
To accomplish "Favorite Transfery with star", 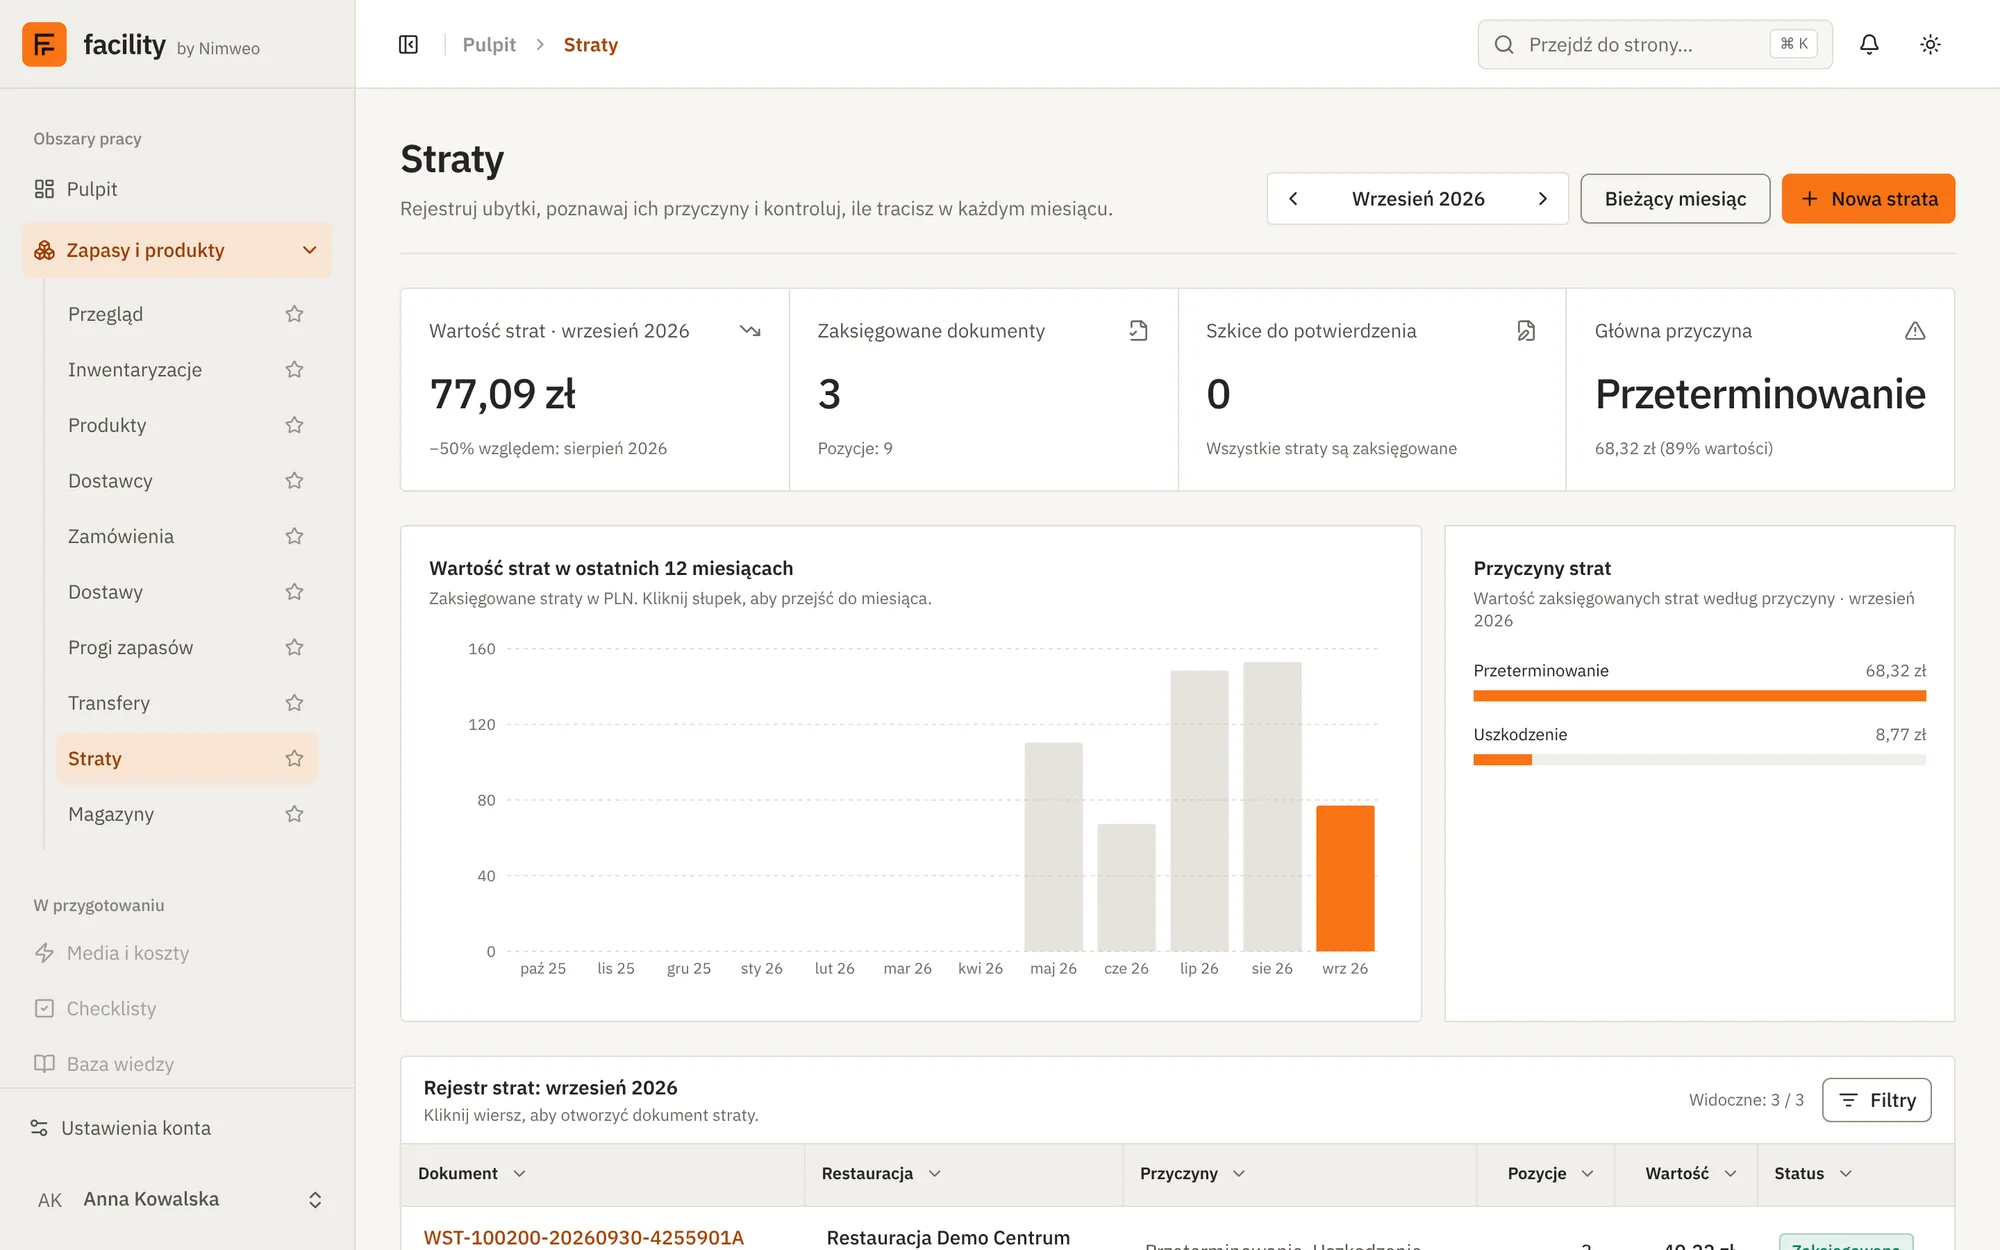I will point(294,703).
